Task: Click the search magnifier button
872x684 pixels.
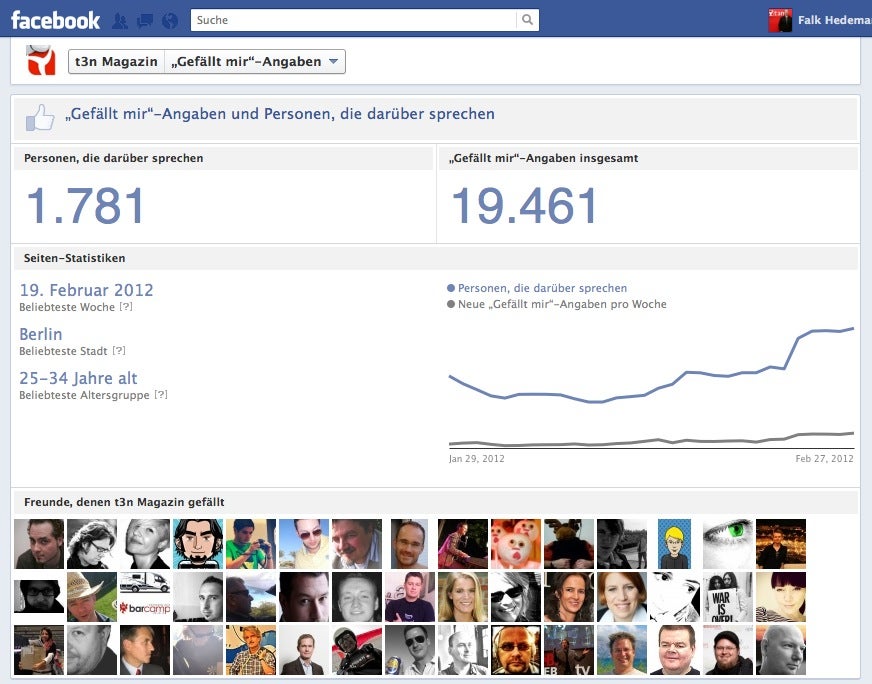Action: 527,20
